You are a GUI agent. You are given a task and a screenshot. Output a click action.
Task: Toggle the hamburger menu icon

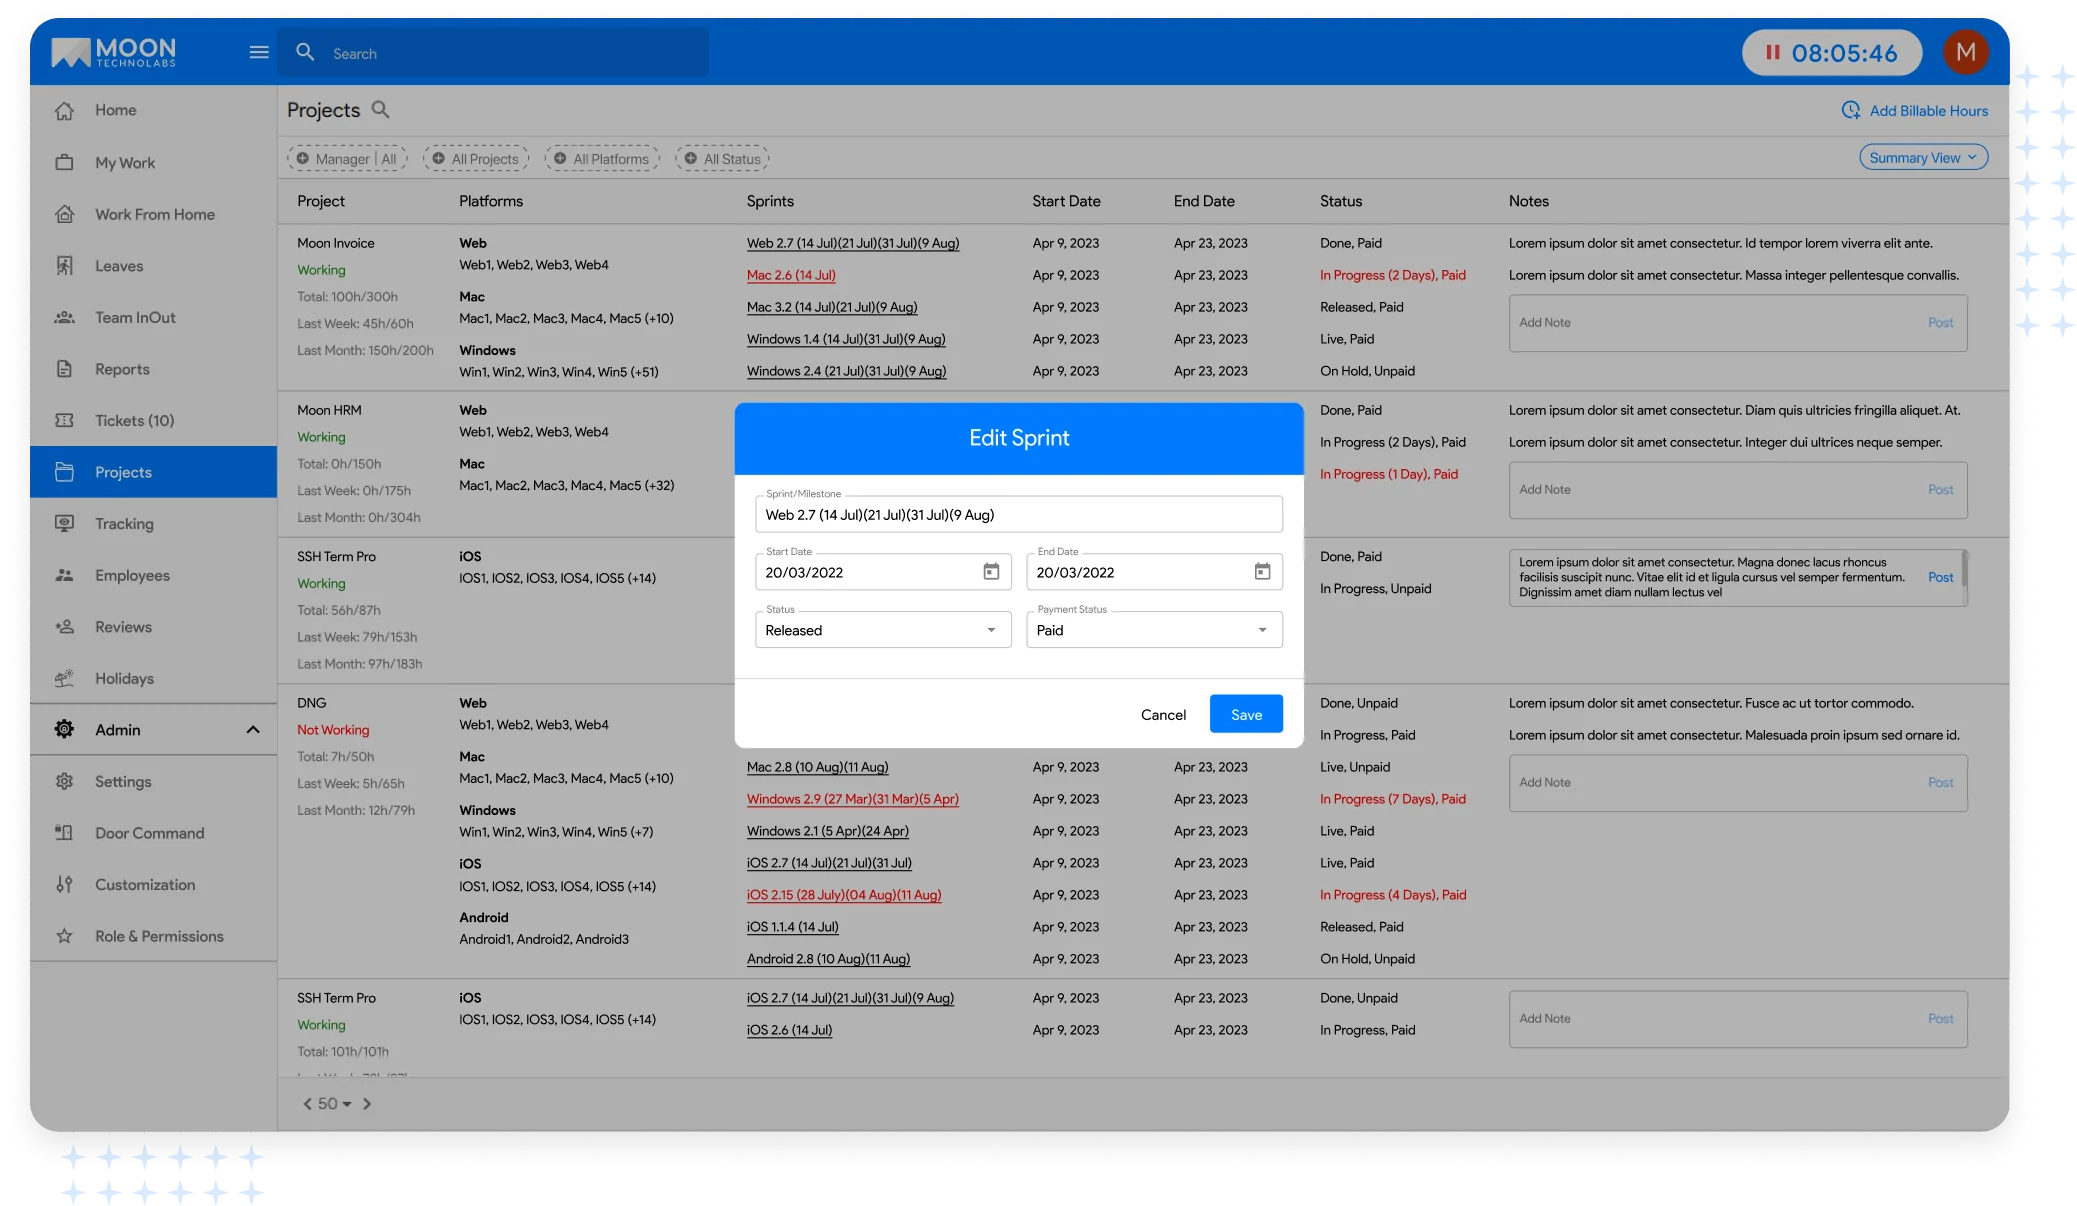coord(259,52)
